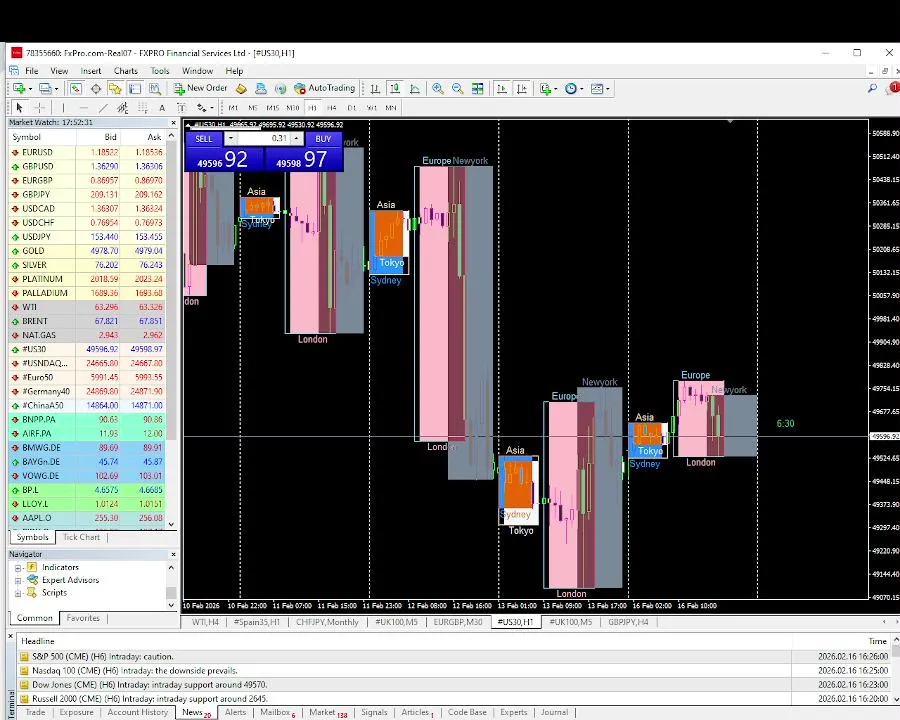This screenshot has height=720, width=900.
Task: Switch timeframe to D1
Action: click(352, 107)
